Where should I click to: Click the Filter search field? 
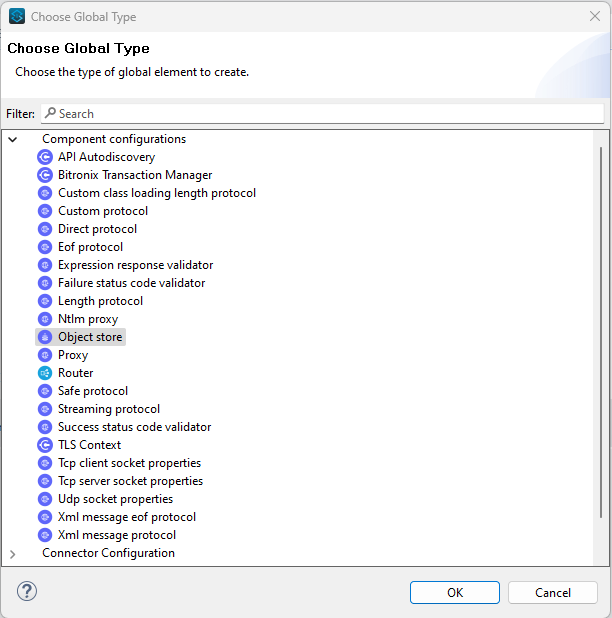[322, 114]
